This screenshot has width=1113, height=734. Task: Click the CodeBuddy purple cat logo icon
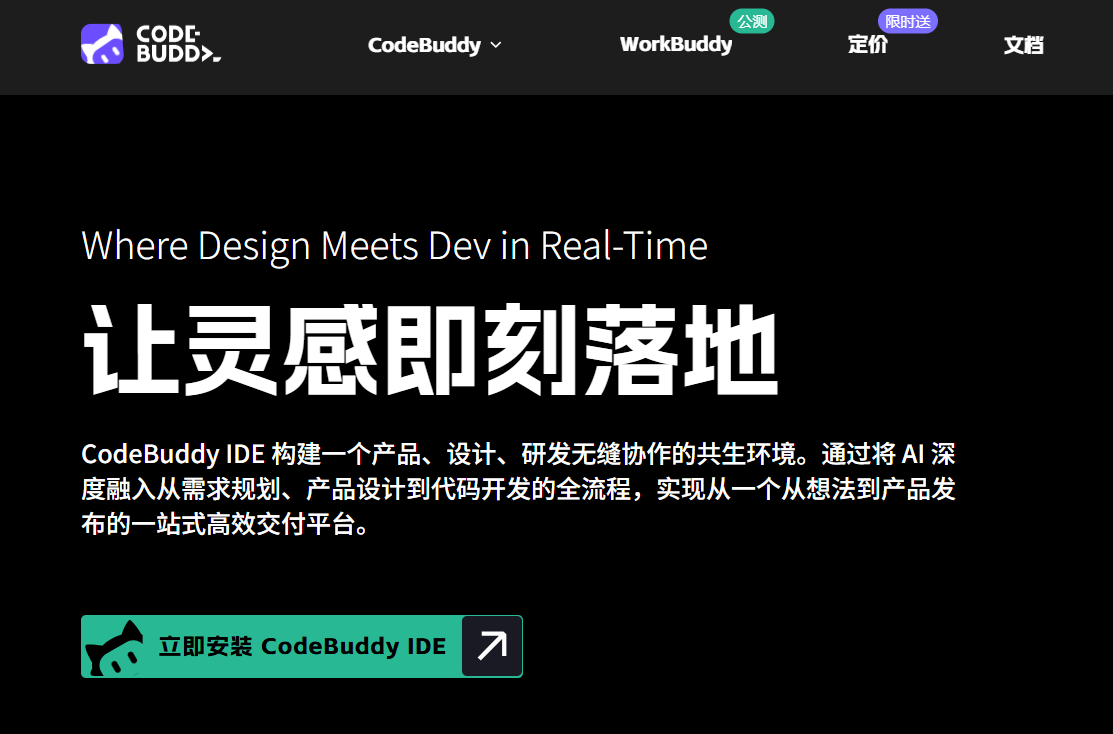pyautogui.click(x=102, y=44)
